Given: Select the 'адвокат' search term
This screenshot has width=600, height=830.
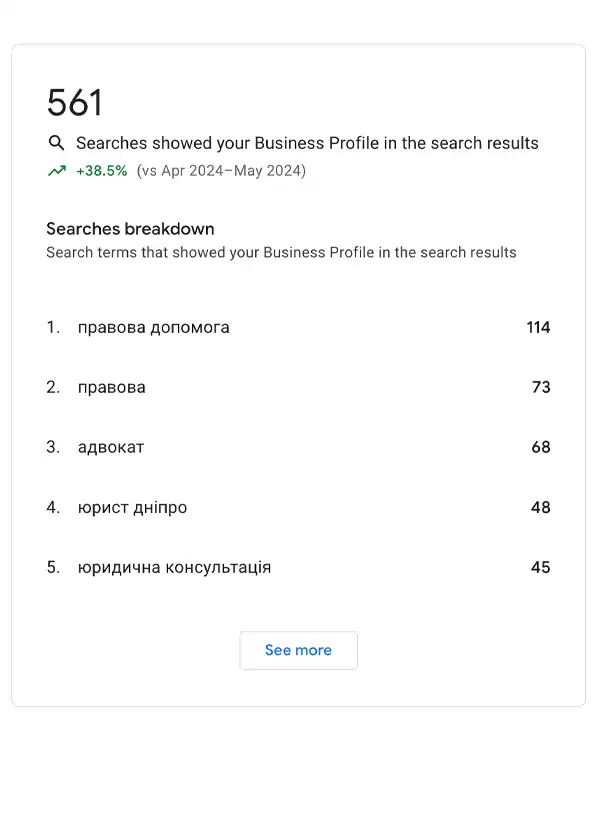Looking at the screenshot, I should [111, 447].
